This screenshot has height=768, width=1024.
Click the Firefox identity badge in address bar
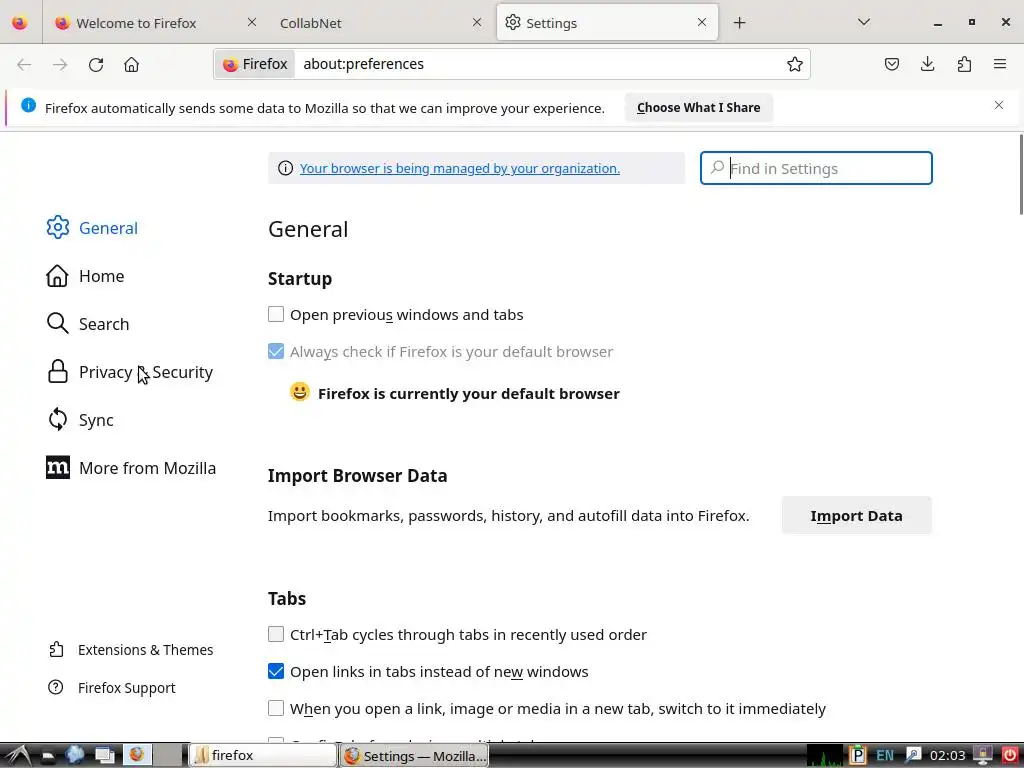tap(255, 64)
